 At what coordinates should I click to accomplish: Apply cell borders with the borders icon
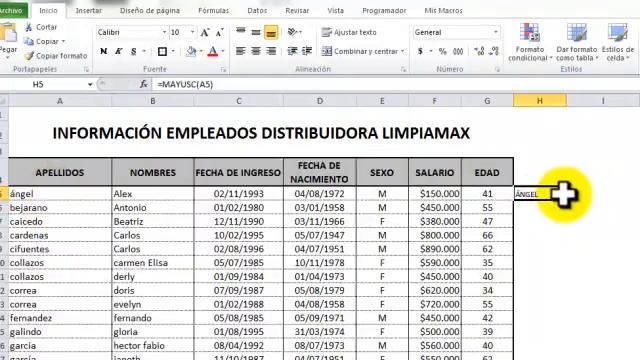coord(162,51)
